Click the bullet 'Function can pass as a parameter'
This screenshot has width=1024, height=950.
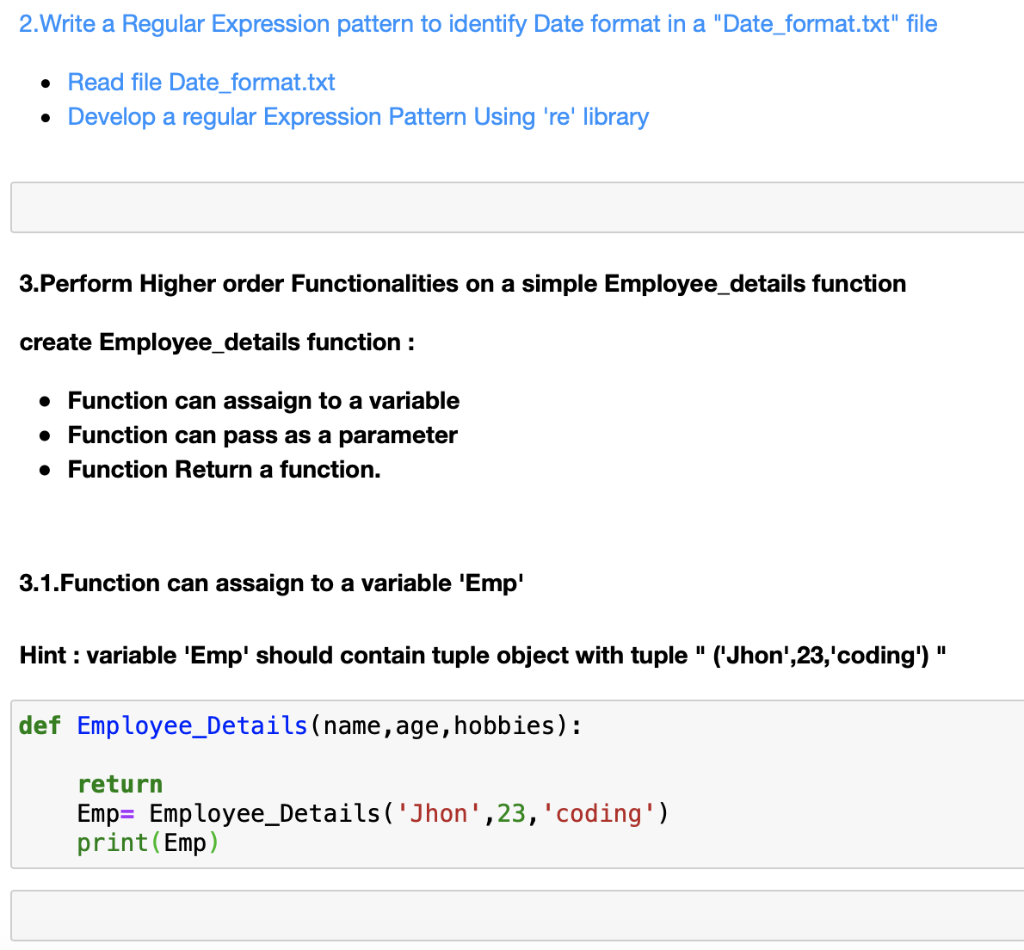(262, 435)
